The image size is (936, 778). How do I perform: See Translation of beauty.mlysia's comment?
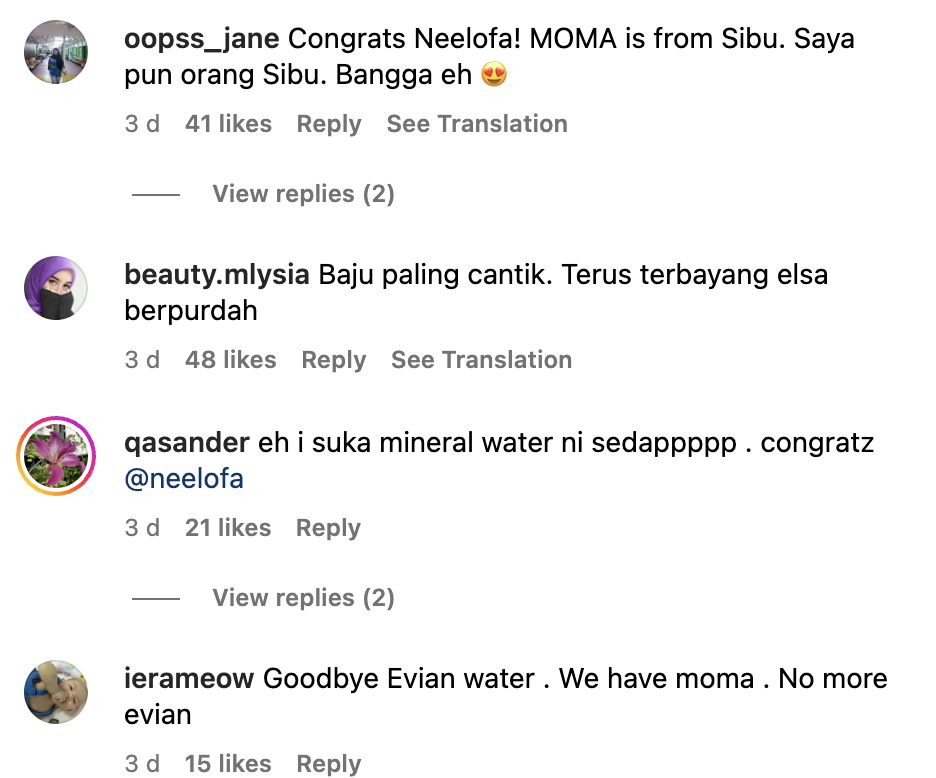click(481, 360)
